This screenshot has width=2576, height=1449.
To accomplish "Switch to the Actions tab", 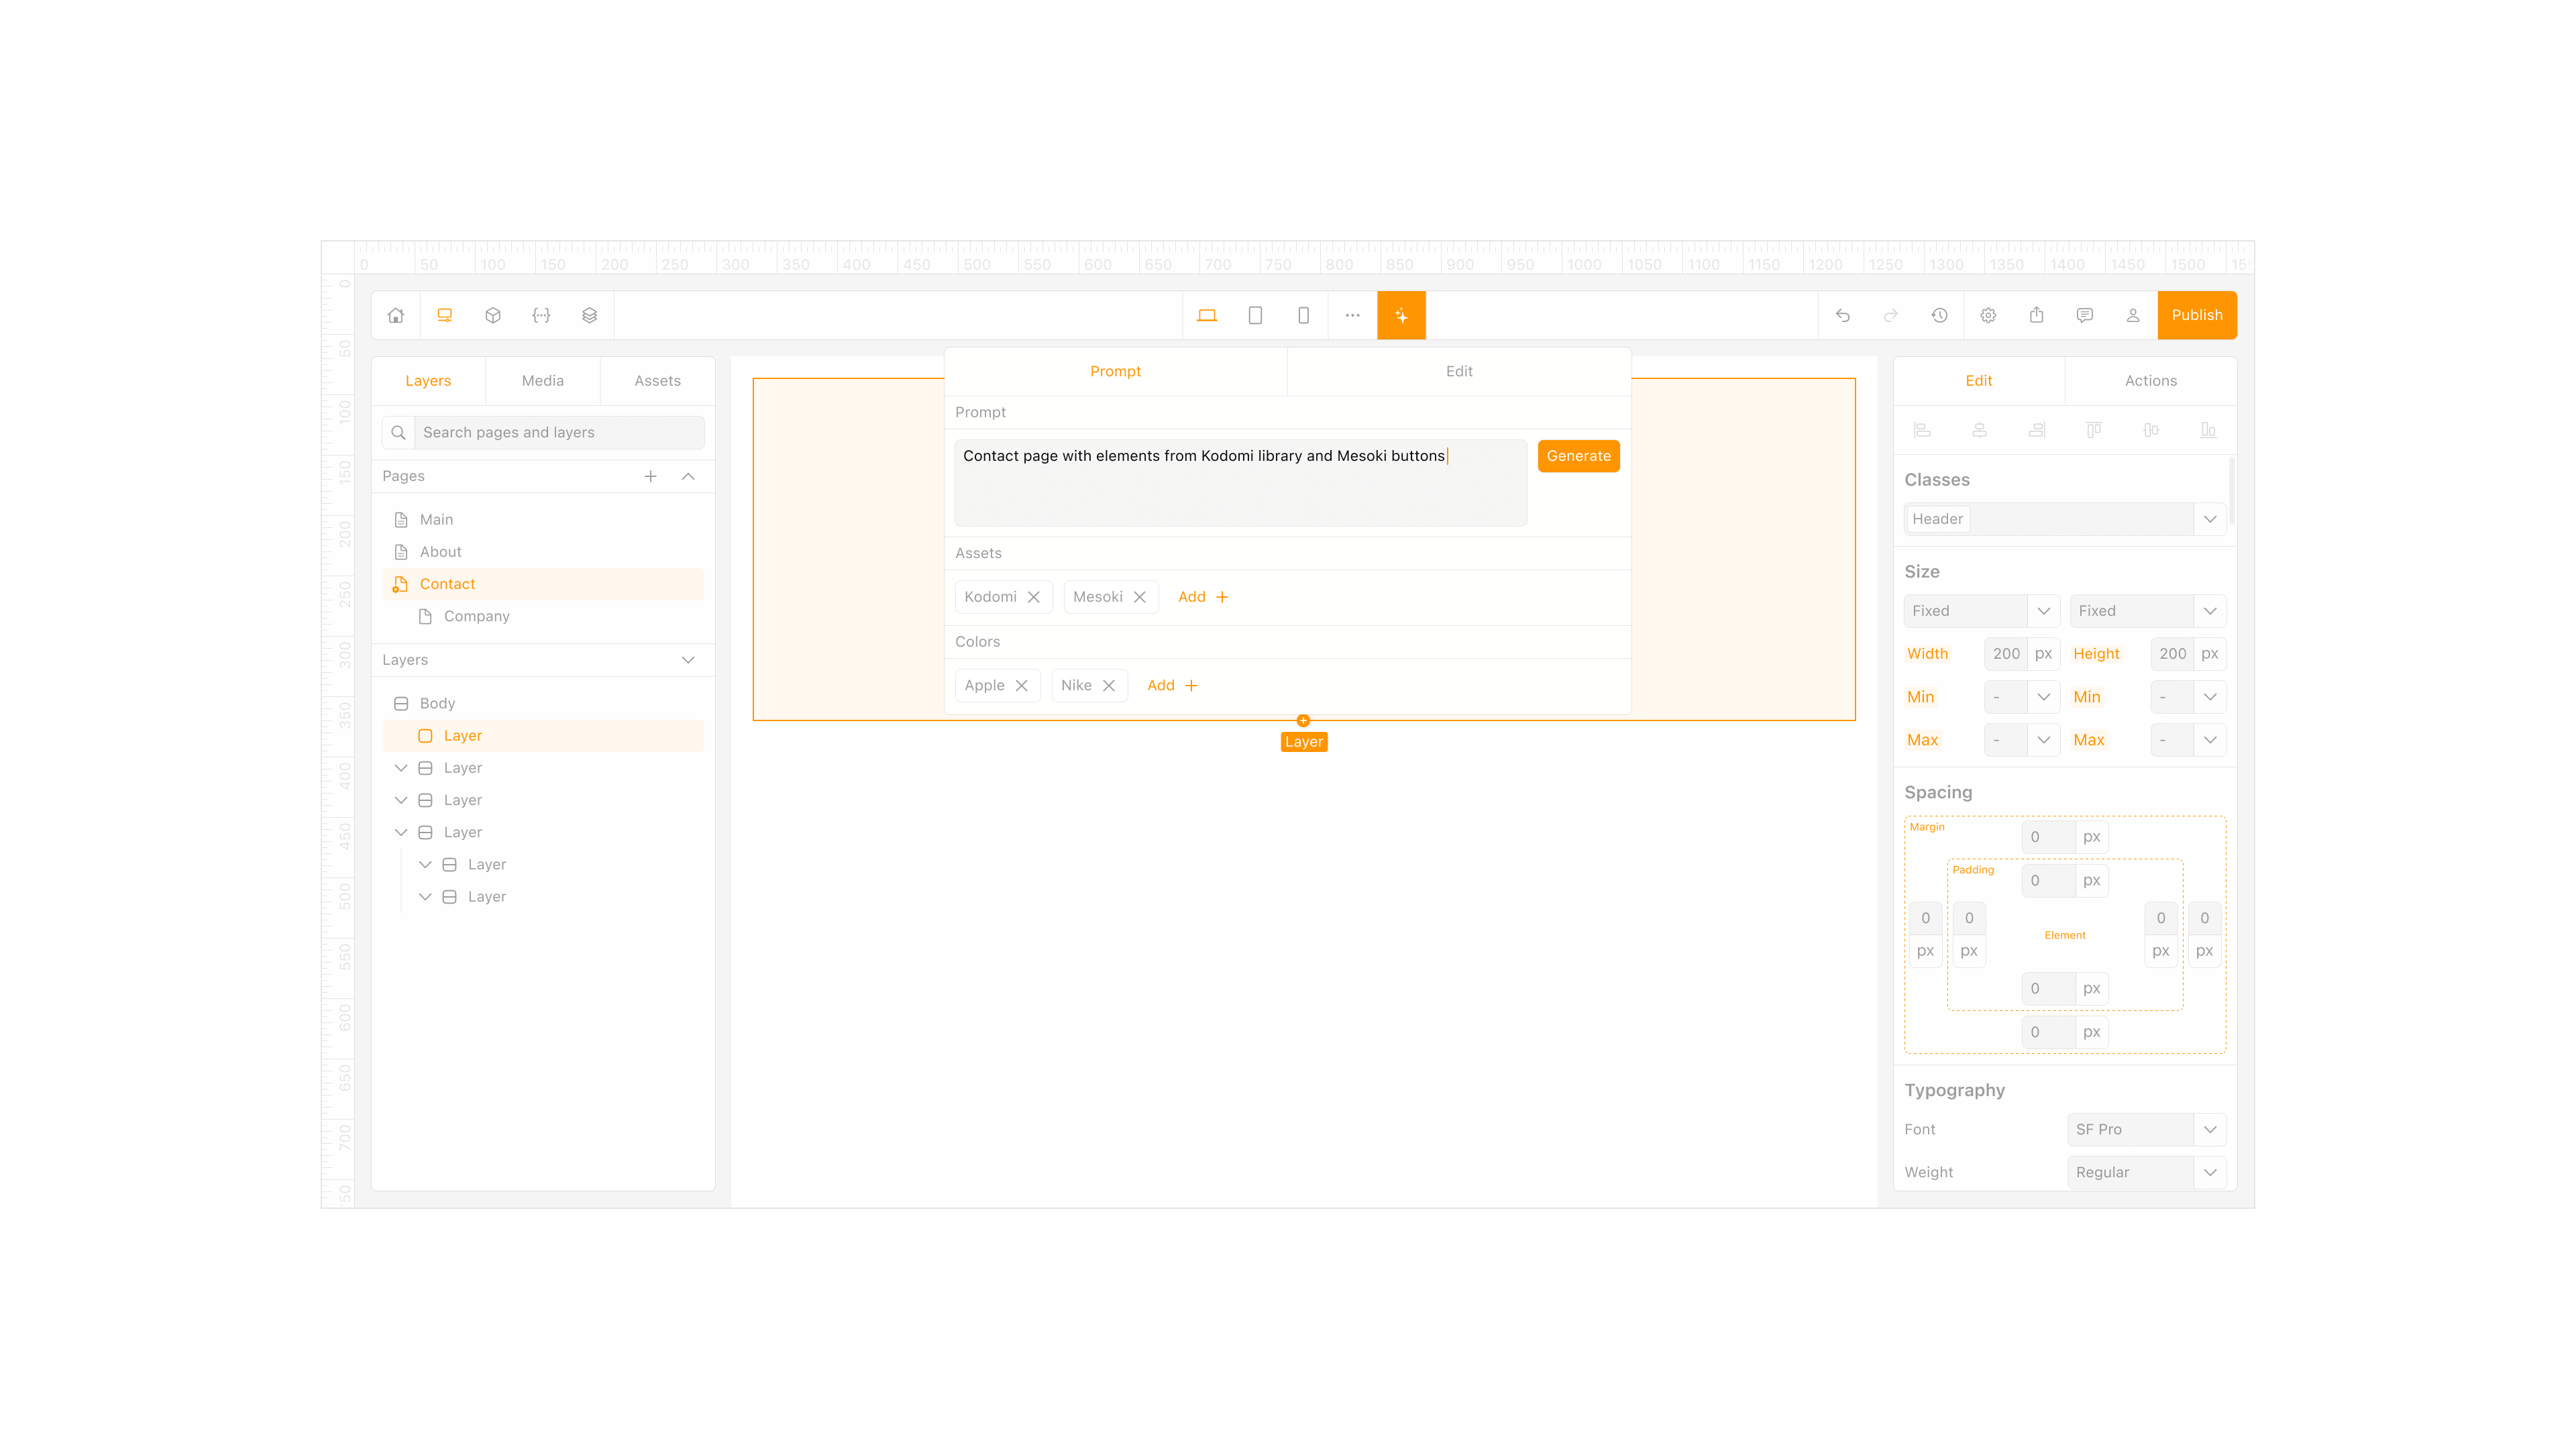I will (2150, 381).
